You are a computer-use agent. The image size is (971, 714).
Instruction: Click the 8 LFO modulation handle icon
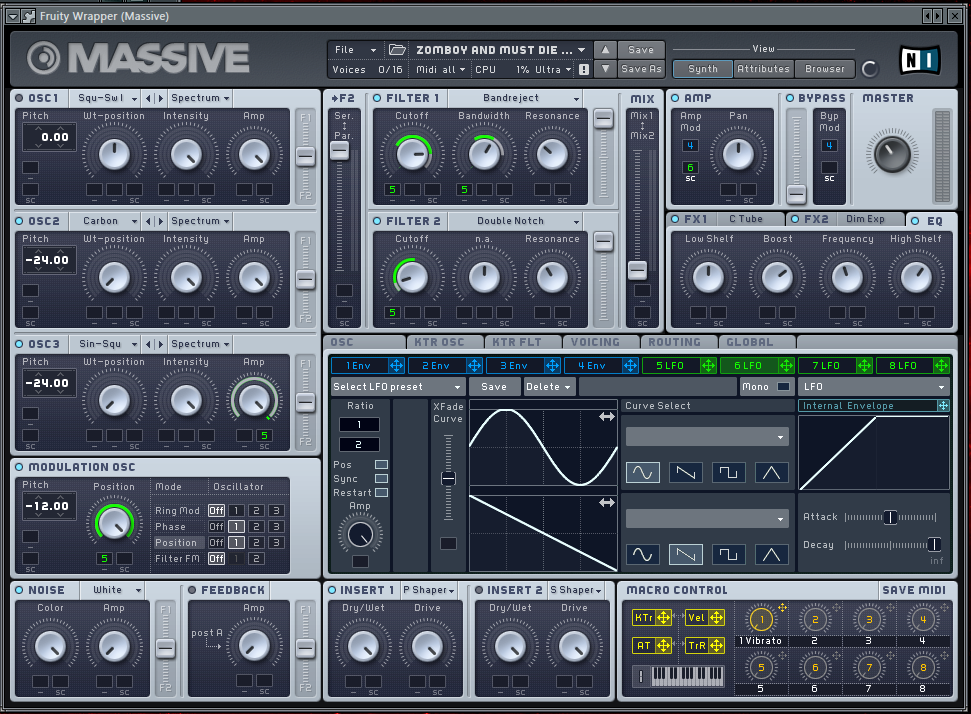click(941, 365)
